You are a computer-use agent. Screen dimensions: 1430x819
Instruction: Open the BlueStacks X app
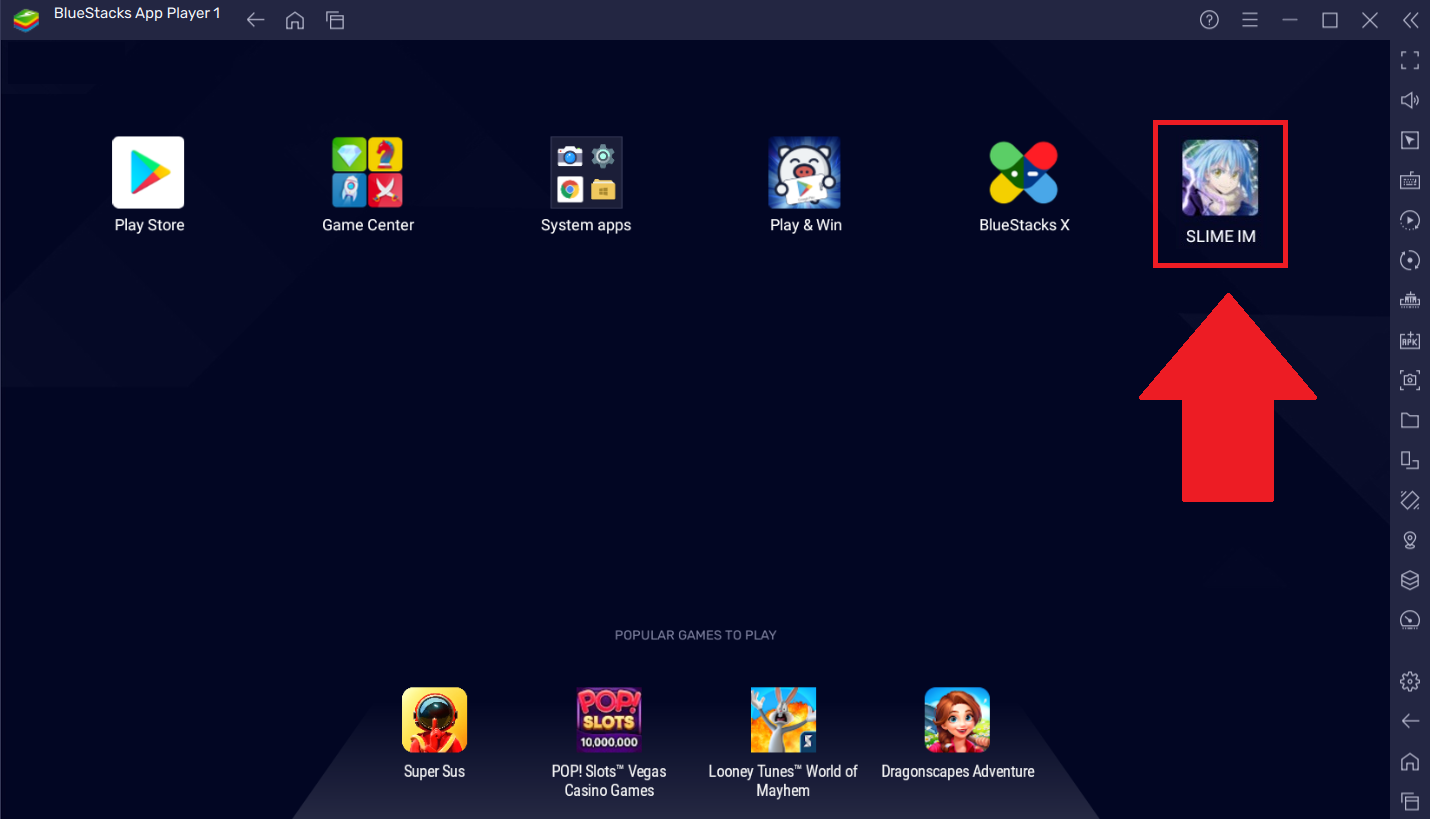(x=1023, y=173)
